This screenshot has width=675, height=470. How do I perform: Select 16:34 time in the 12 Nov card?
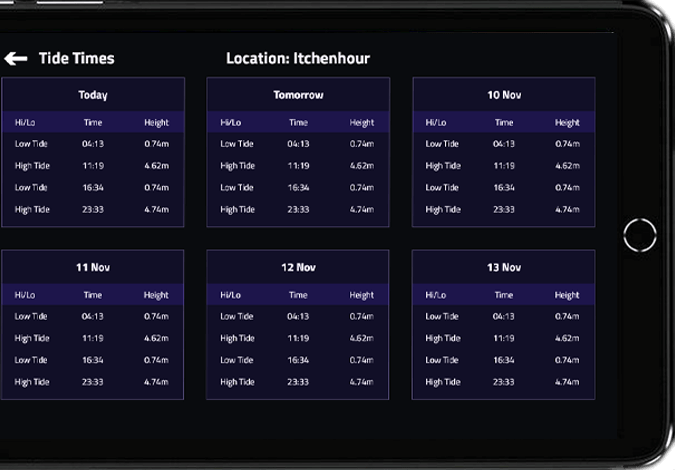tap(298, 360)
